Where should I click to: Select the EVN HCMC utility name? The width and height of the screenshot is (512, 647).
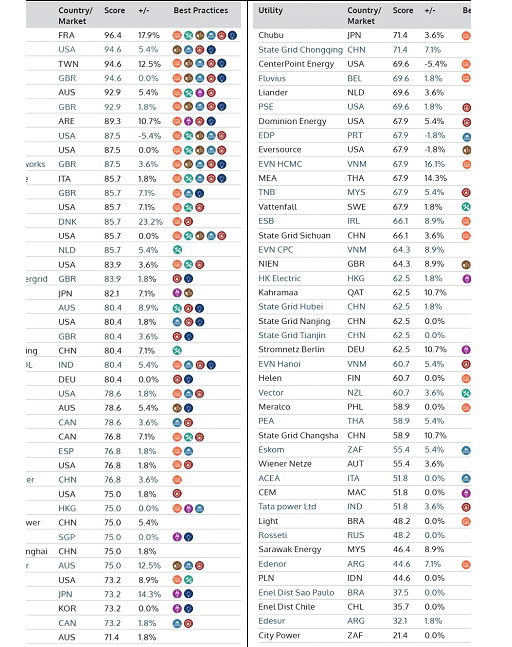coord(280,164)
